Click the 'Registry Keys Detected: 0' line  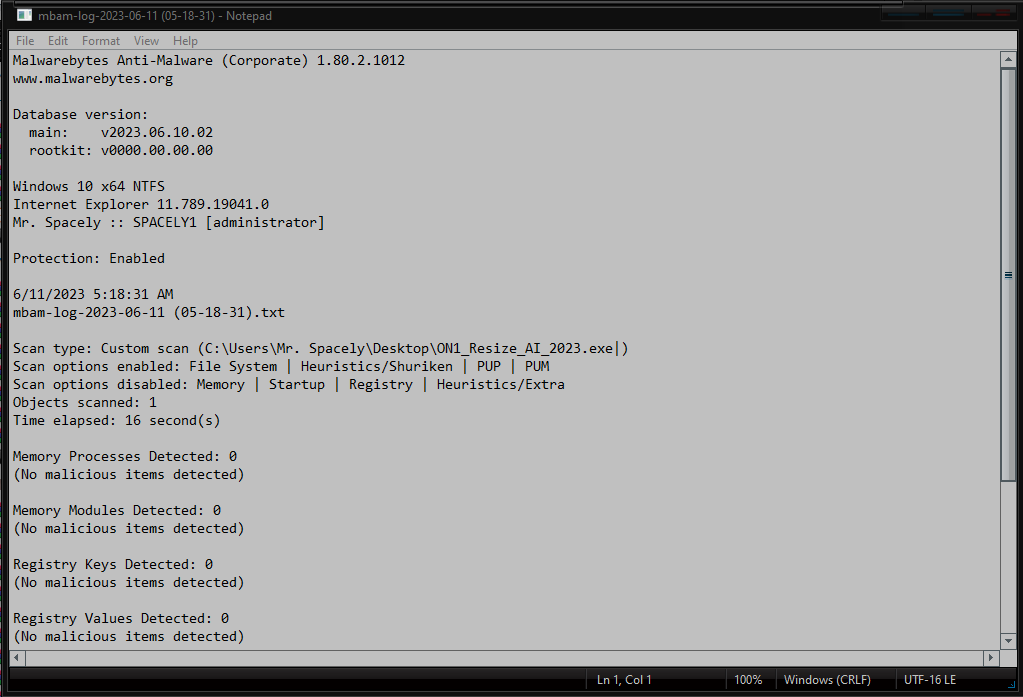click(x=113, y=565)
